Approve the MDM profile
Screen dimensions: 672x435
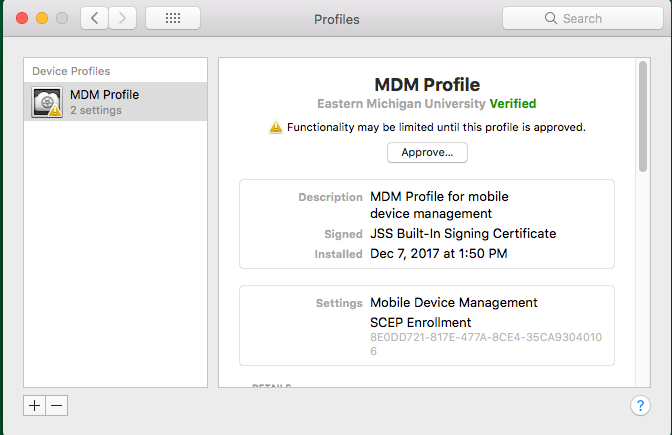(x=427, y=153)
